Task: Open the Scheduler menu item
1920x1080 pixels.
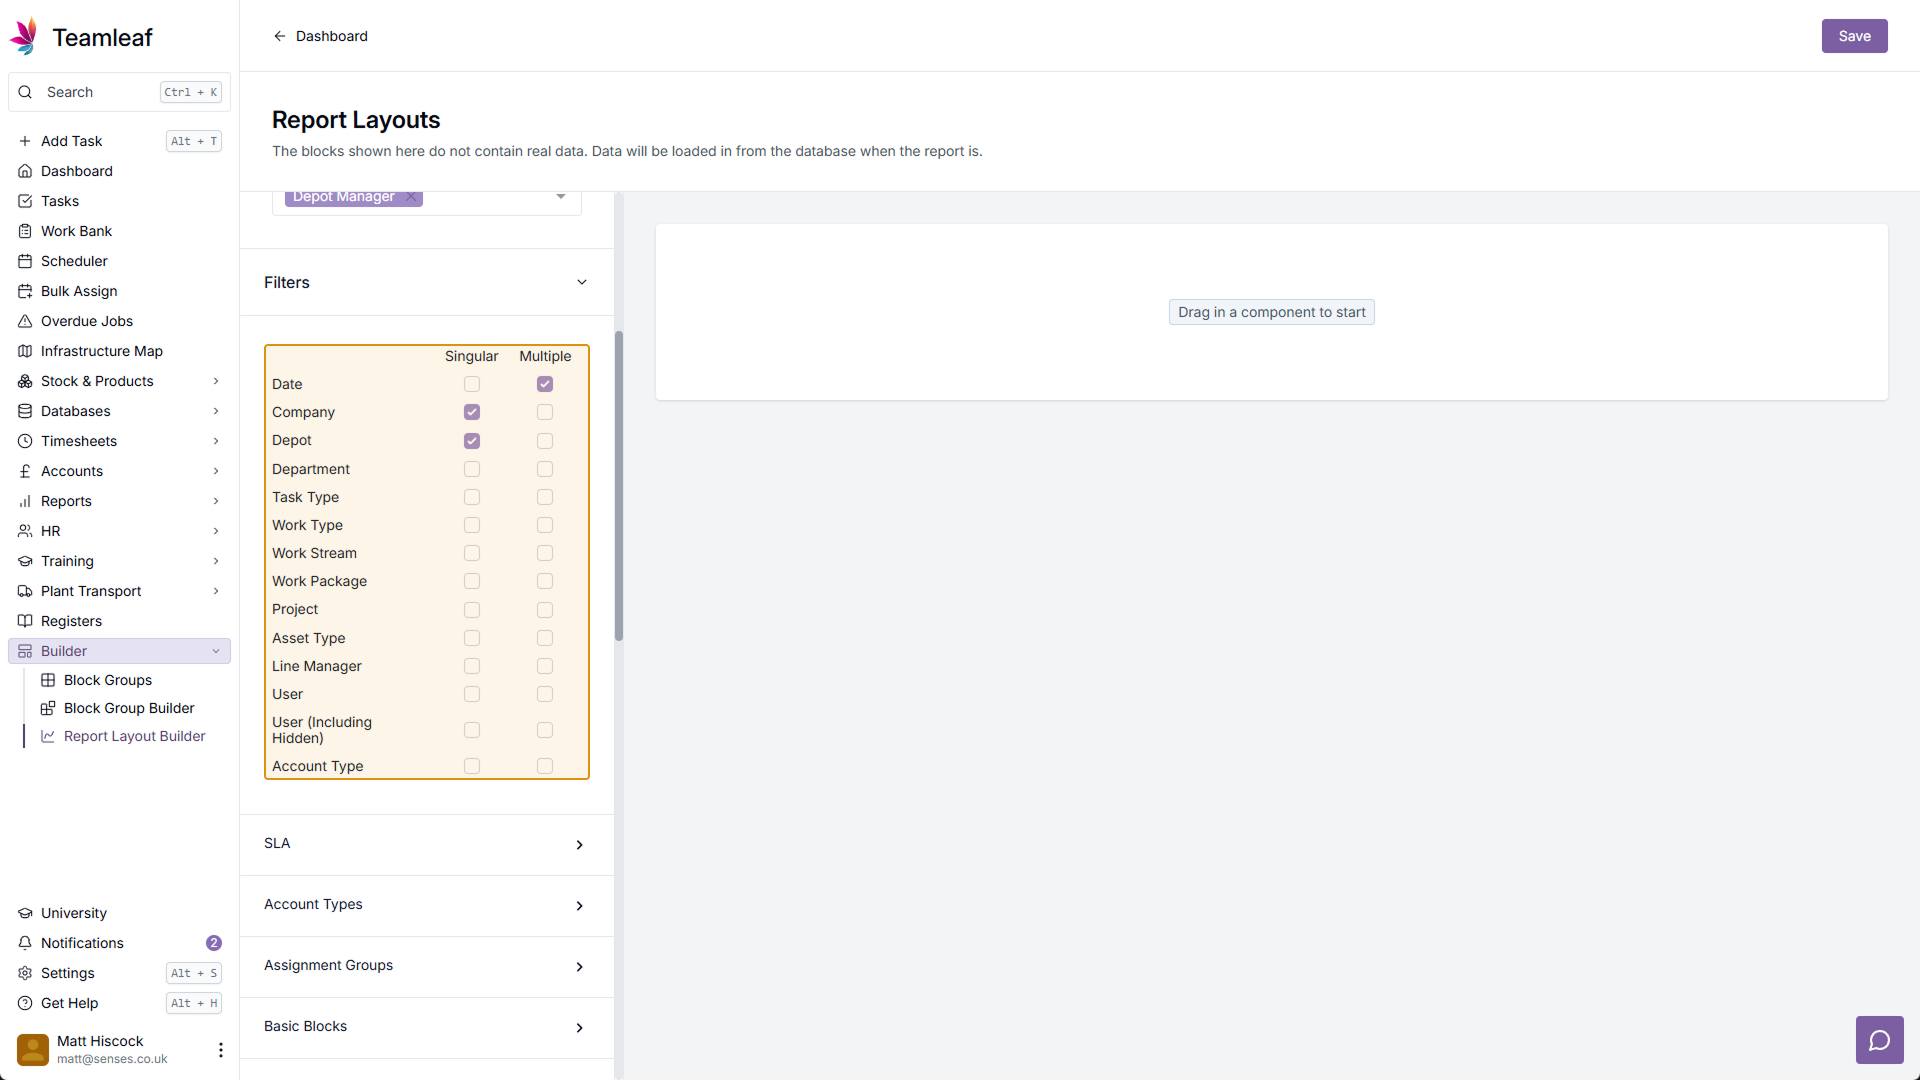Action: point(74,261)
